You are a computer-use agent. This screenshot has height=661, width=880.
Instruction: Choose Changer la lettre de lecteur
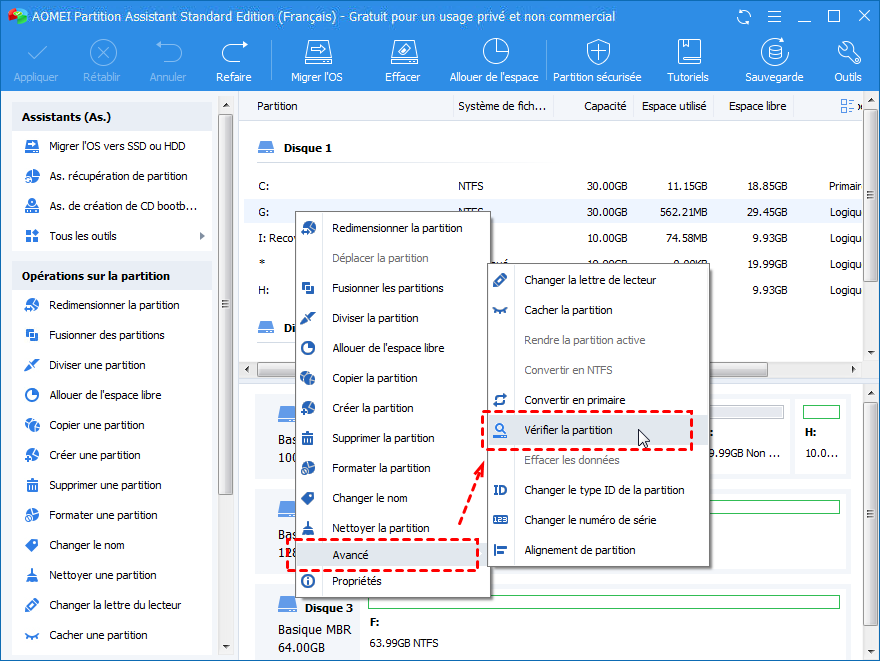point(589,280)
